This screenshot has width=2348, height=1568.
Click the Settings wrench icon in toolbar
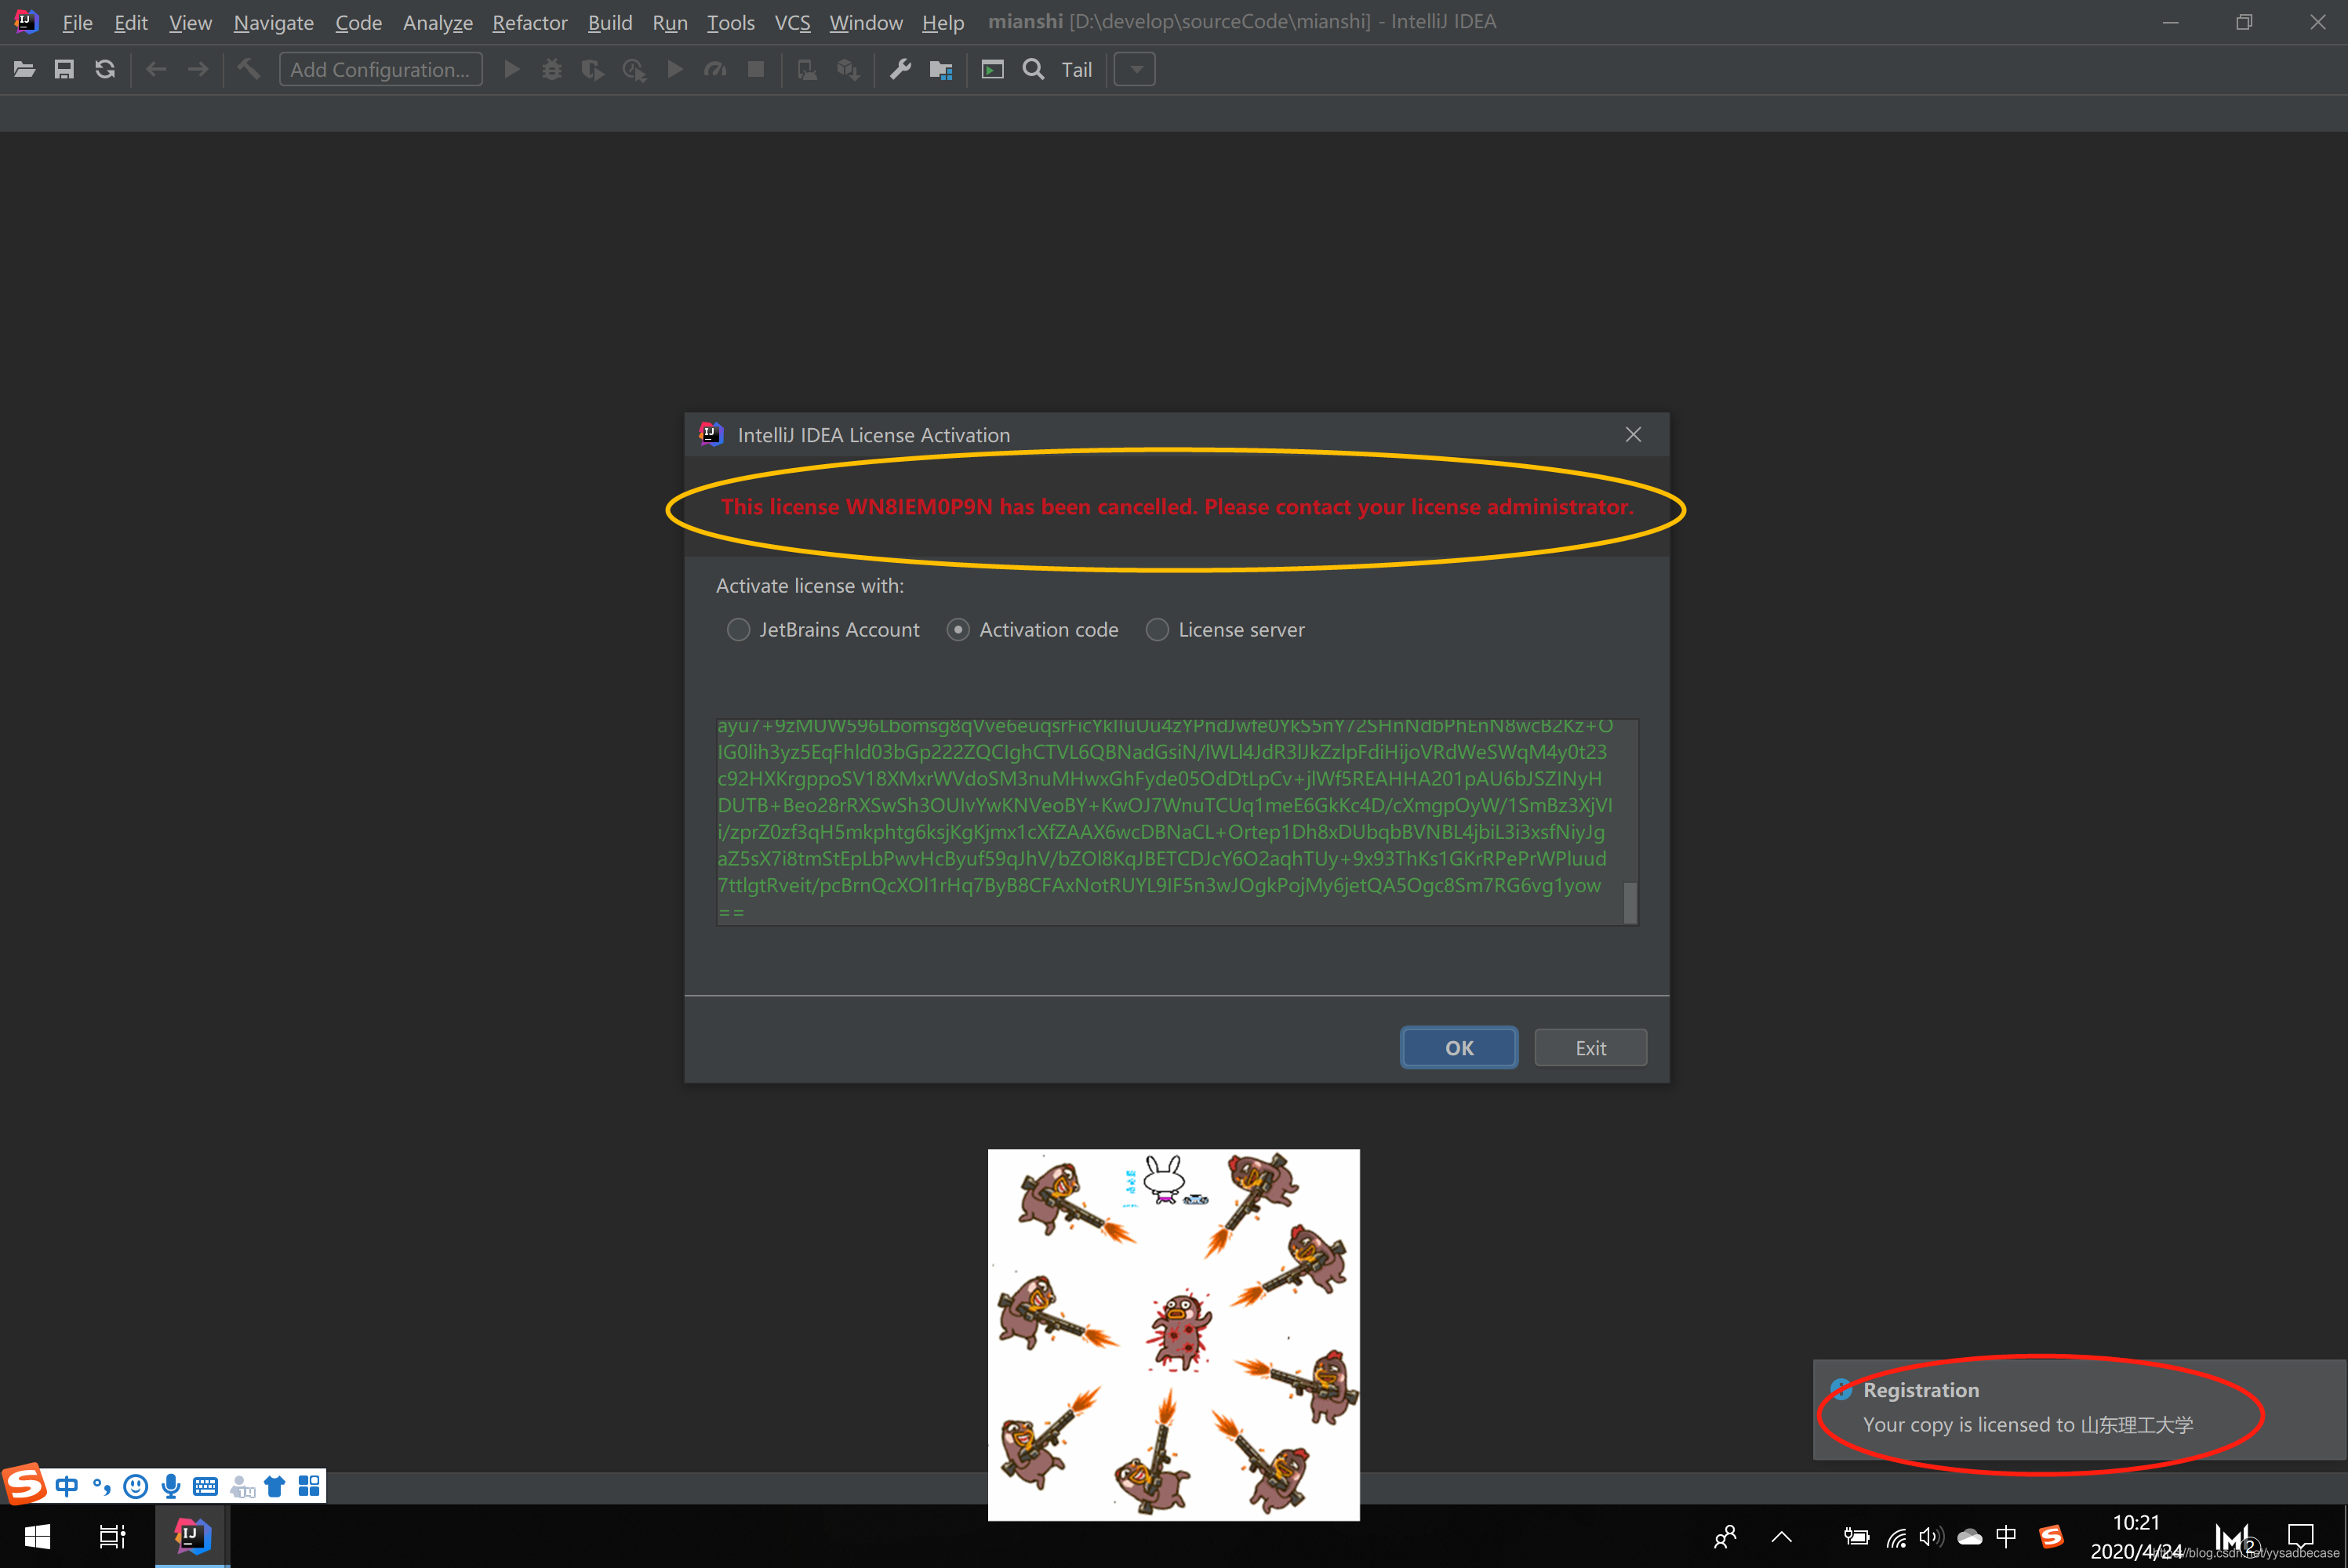pyautogui.click(x=900, y=70)
